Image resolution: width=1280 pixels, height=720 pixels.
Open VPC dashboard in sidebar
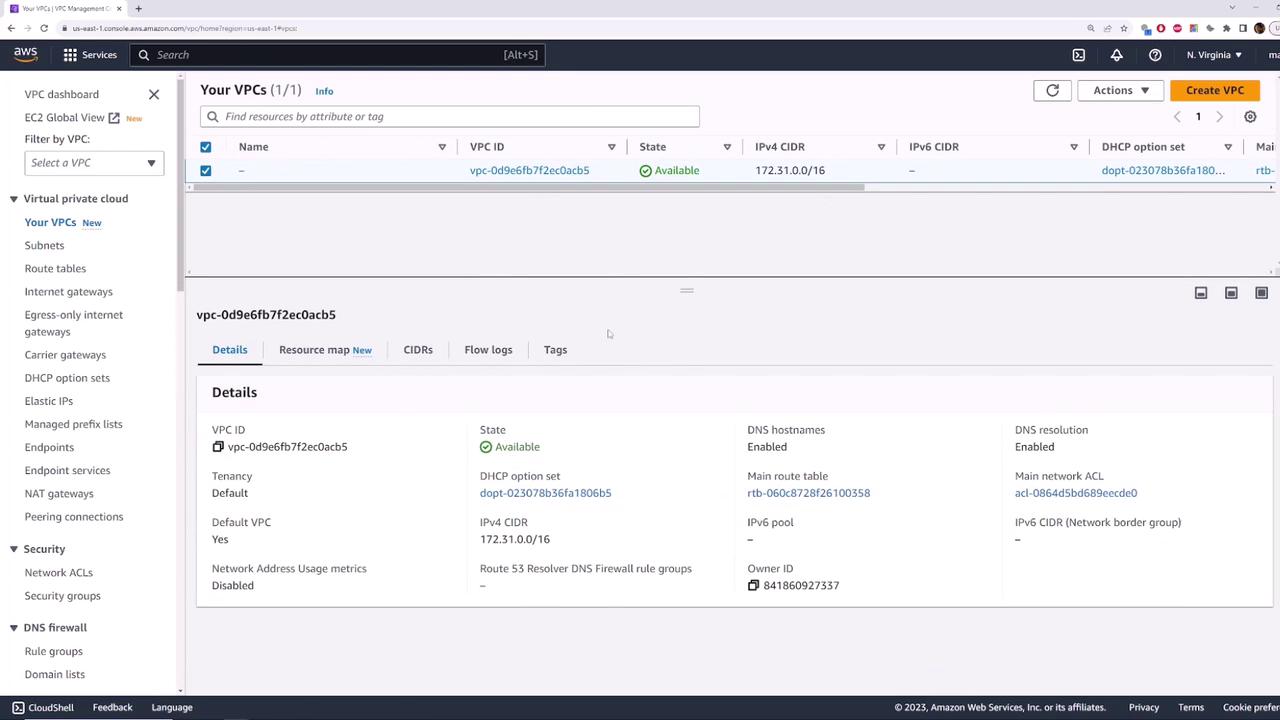[x=62, y=94]
